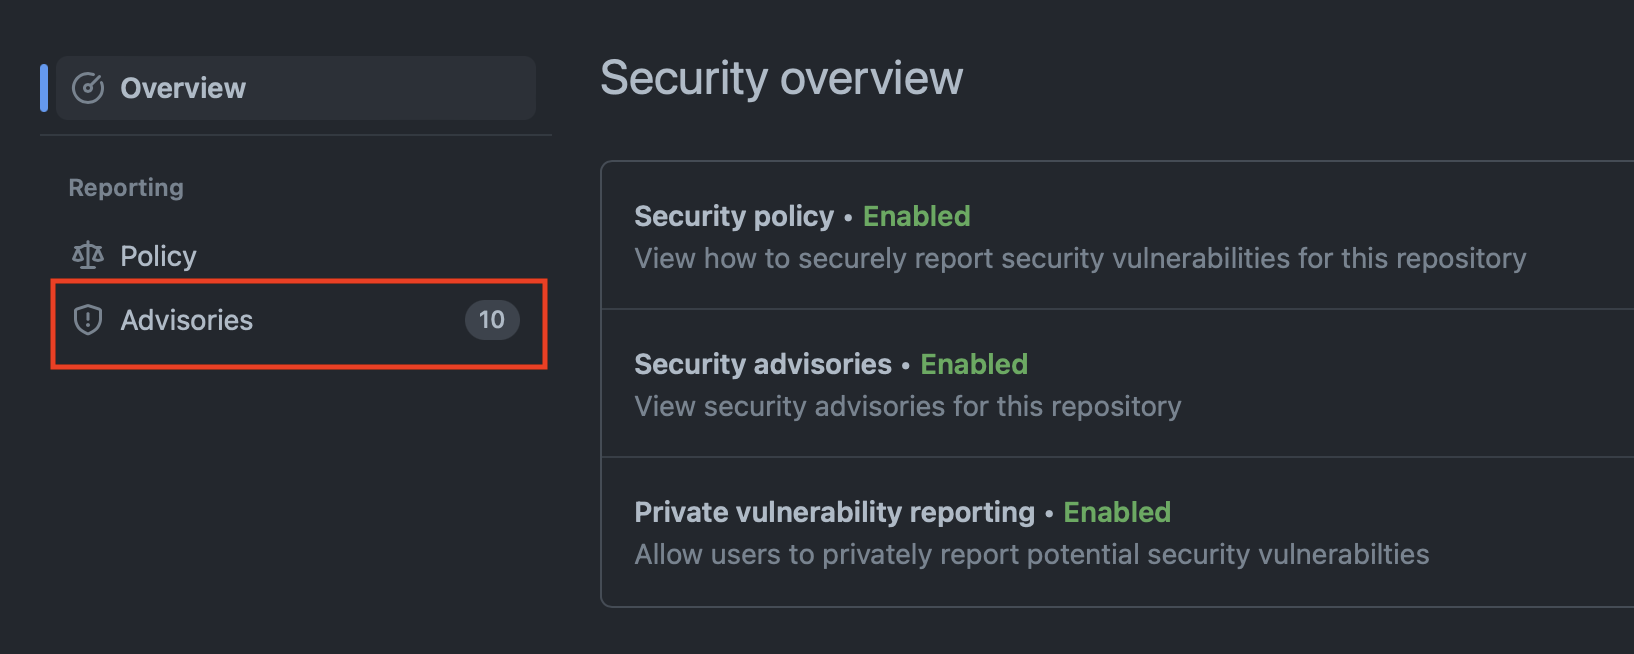The width and height of the screenshot is (1634, 654).
Task: Click the Overview gauge icon
Action: point(88,88)
